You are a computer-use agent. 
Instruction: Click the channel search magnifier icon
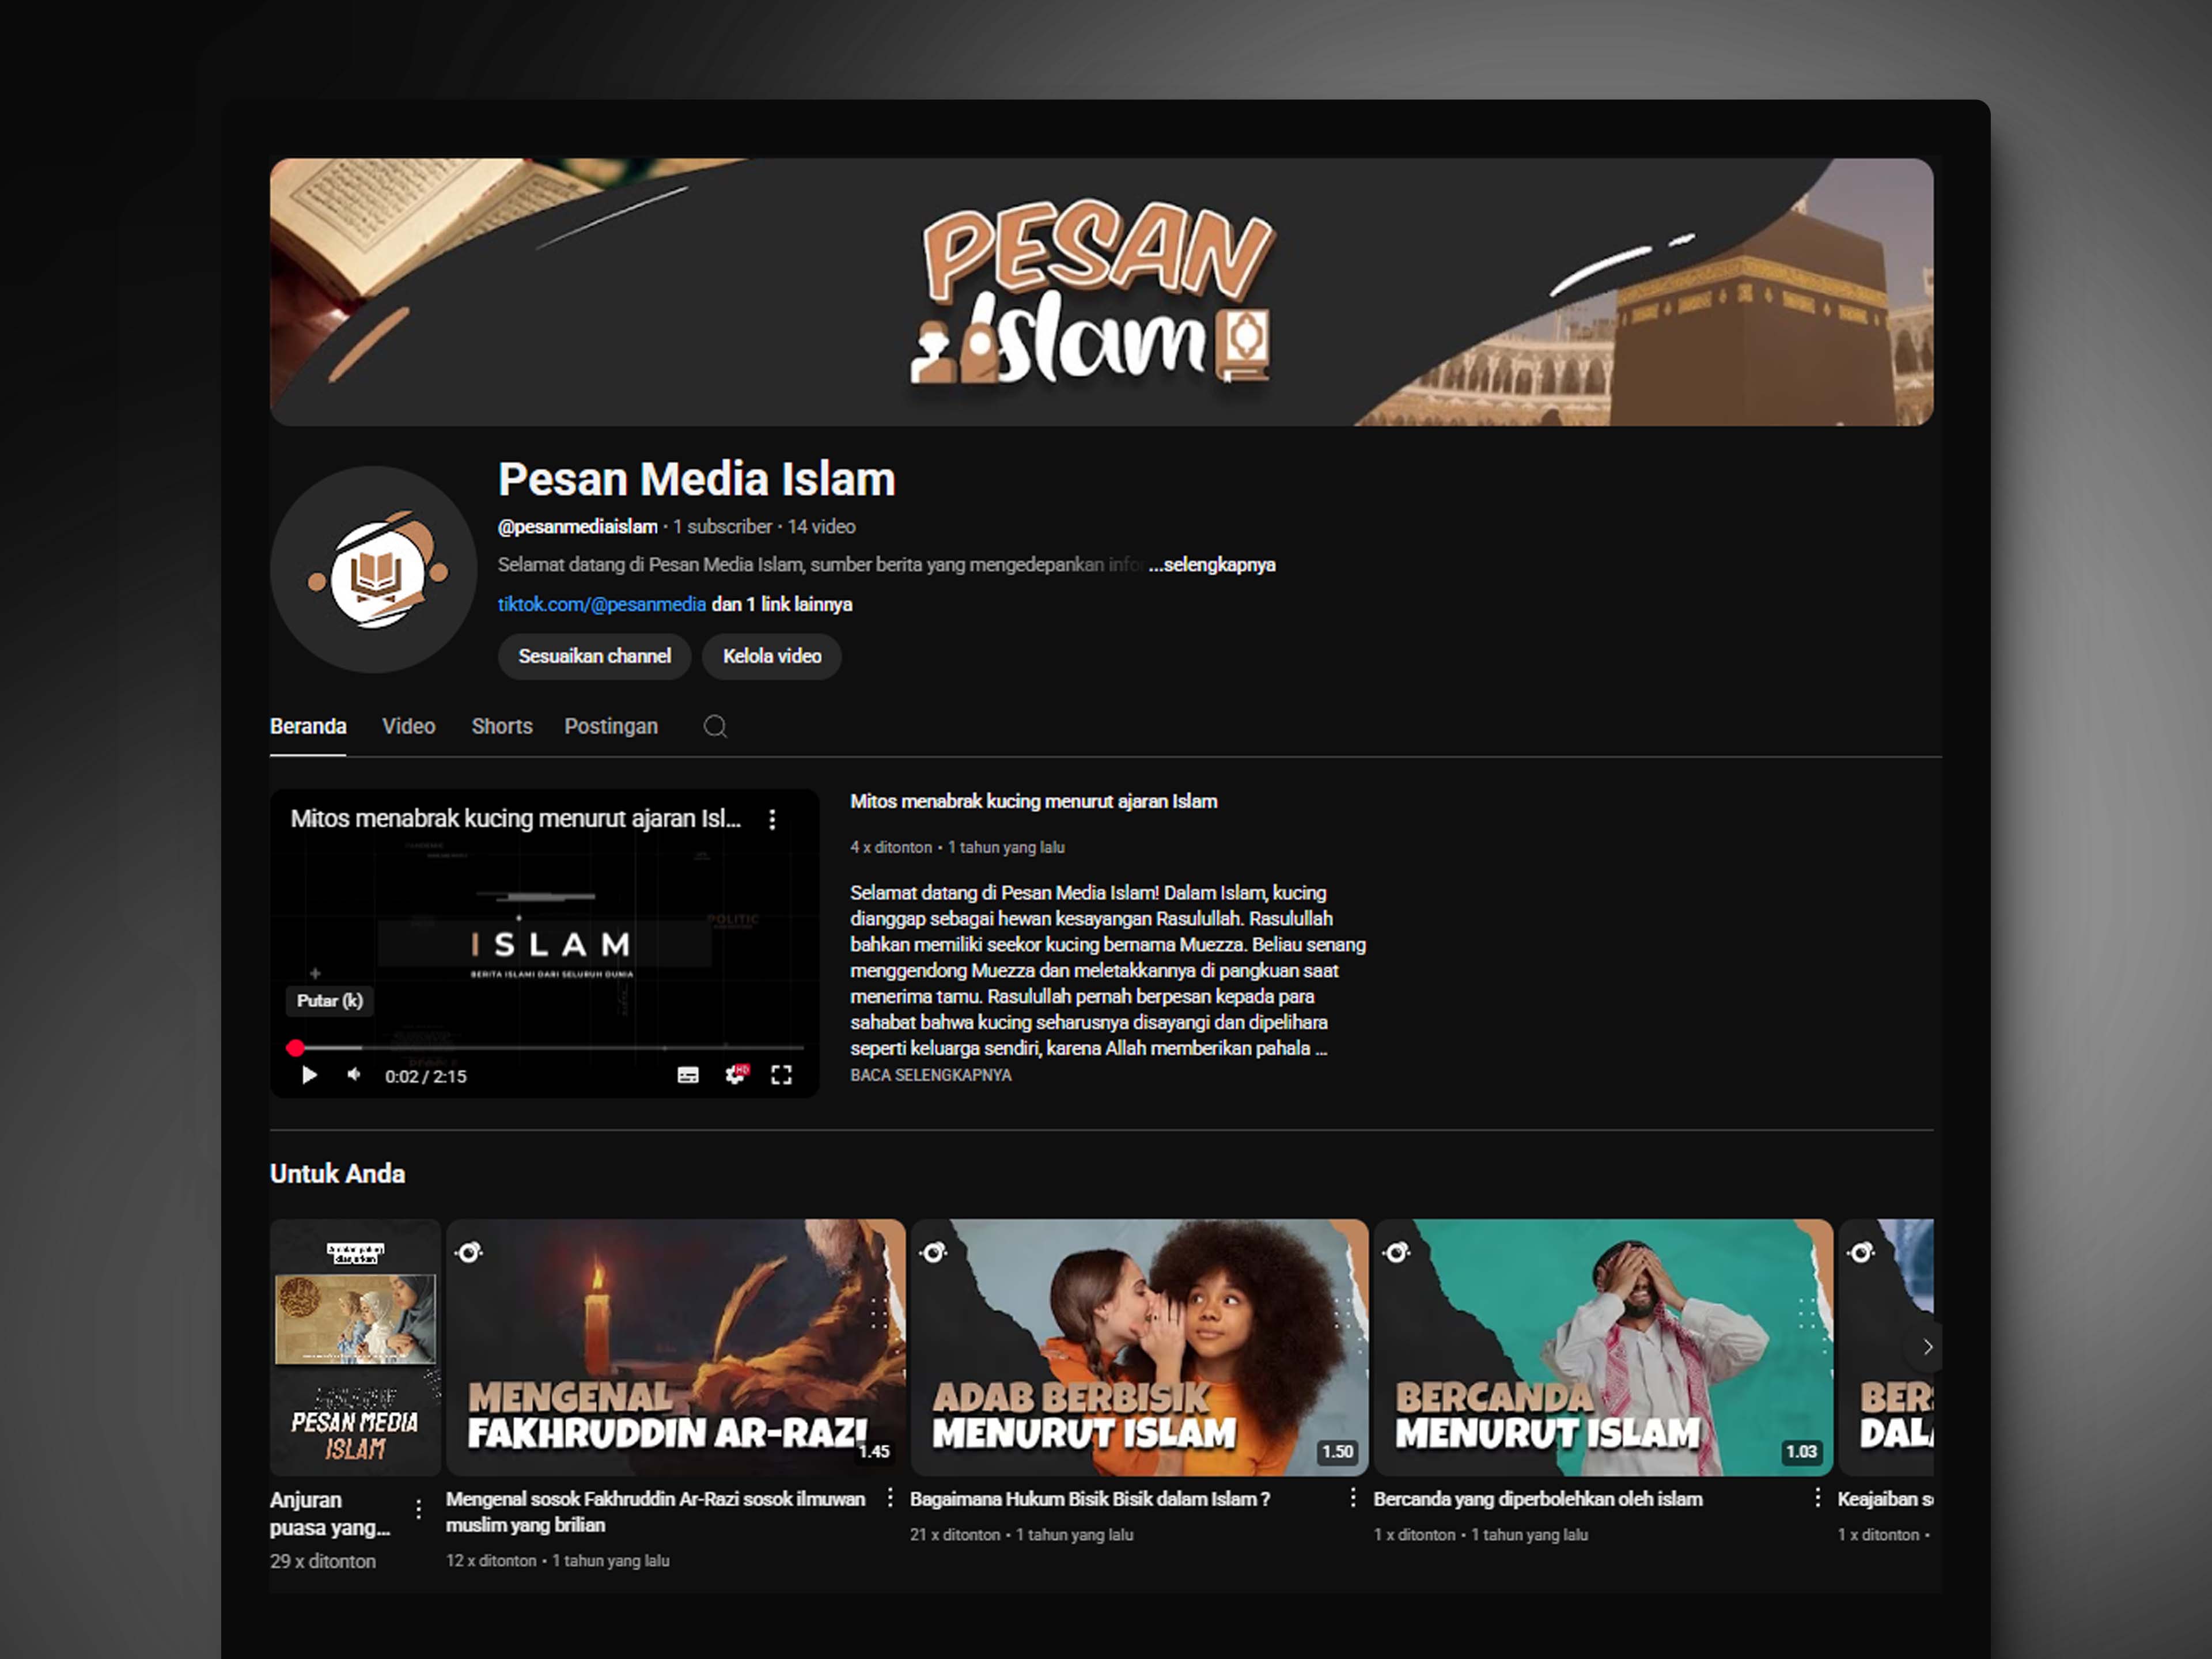tap(714, 726)
